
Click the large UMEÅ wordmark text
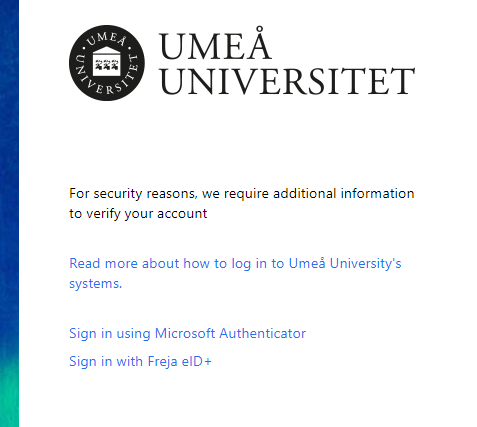click(x=215, y=44)
